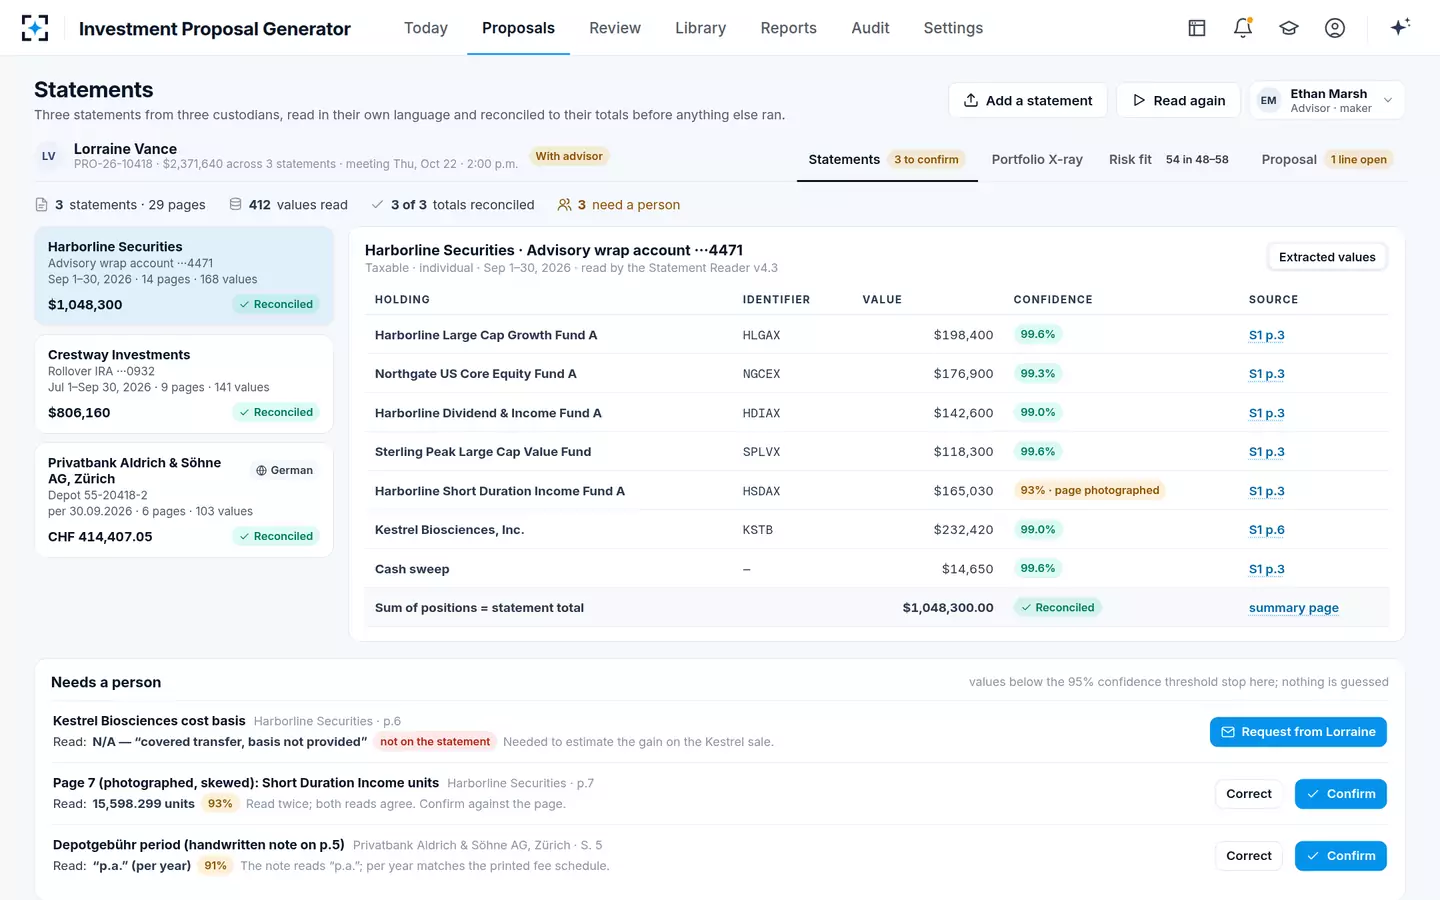Image resolution: width=1440 pixels, height=900 pixels.
Task: Click the Kestrel Biosciences cost basis heading
Action: 149,721
